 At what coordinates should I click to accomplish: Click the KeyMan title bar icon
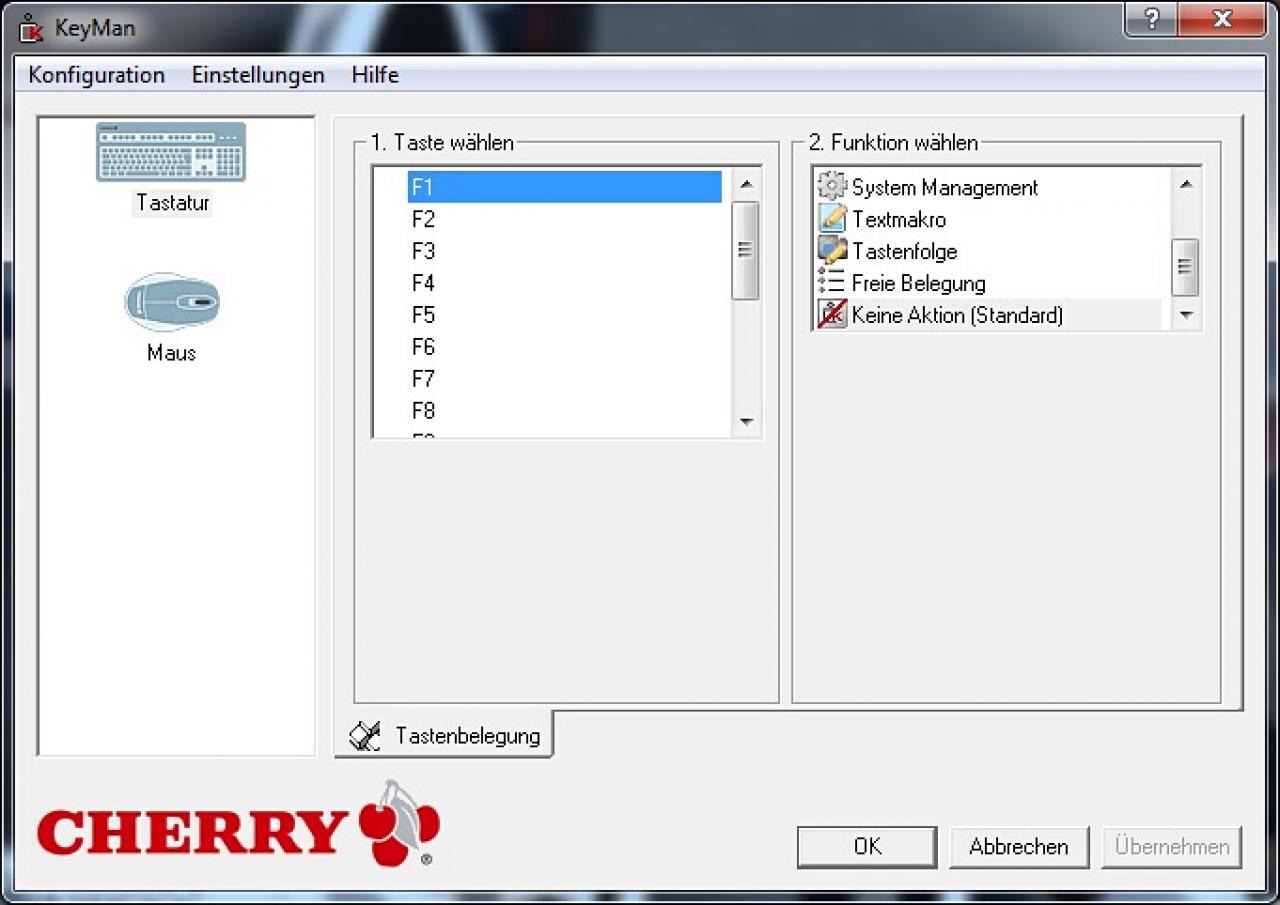32,28
